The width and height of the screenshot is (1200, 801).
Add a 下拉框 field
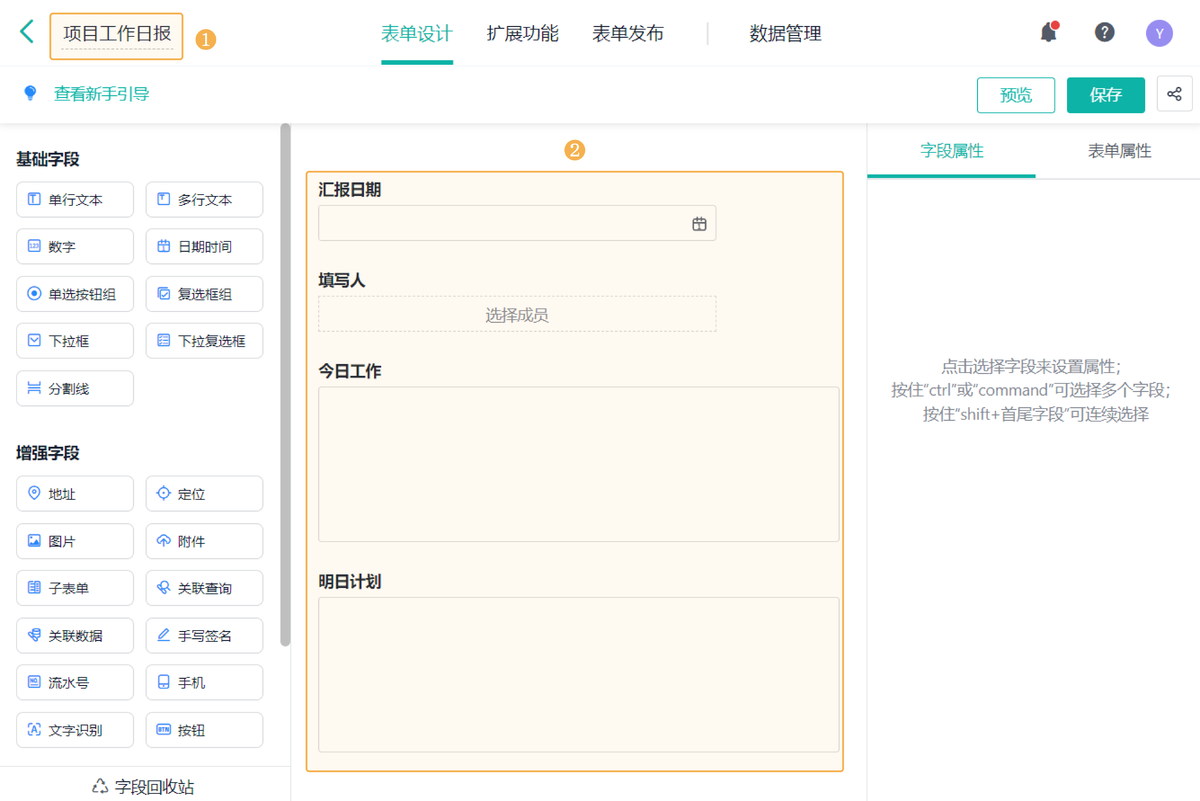tap(75, 341)
